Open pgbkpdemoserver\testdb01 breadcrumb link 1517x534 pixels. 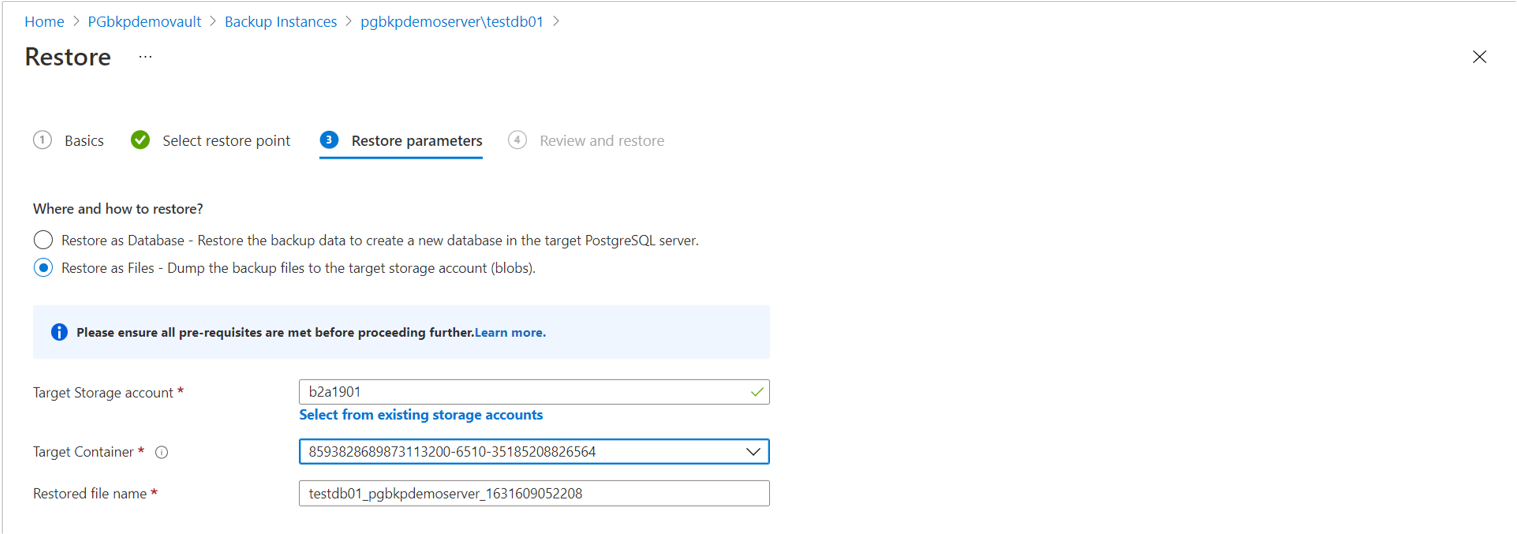[x=452, y=21]
